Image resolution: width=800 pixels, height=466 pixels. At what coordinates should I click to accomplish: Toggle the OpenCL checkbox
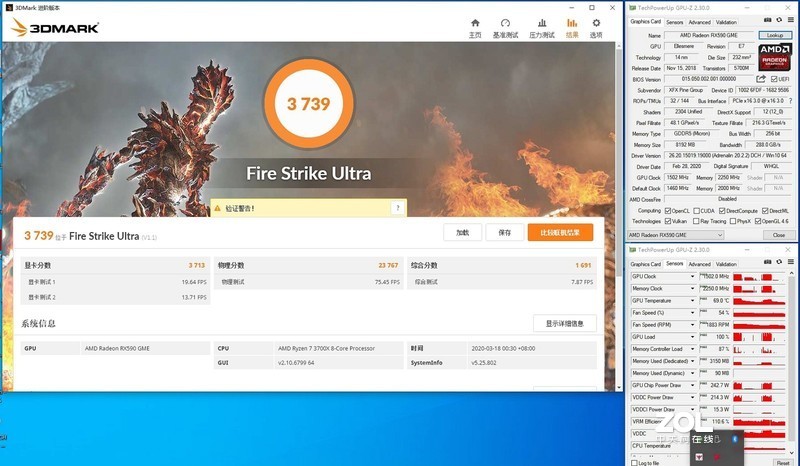pyautogui.click(x=667, y=211)
